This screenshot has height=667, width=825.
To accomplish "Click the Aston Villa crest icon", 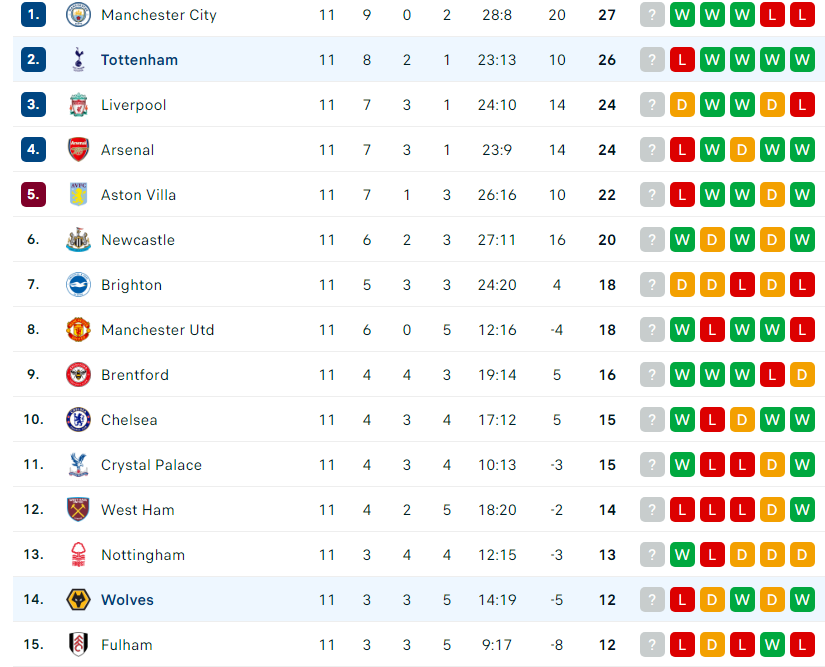I will (78, 195).
